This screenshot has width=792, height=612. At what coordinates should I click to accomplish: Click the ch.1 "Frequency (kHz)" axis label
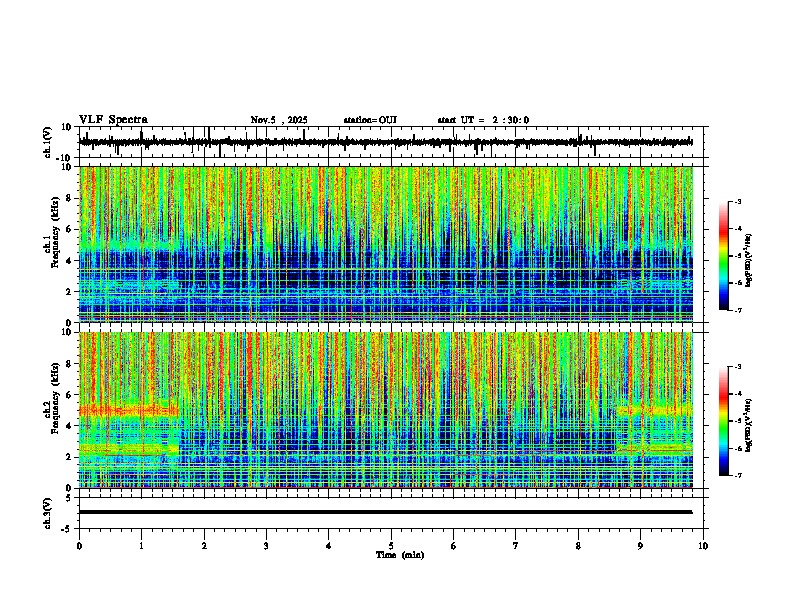(55, 232)
